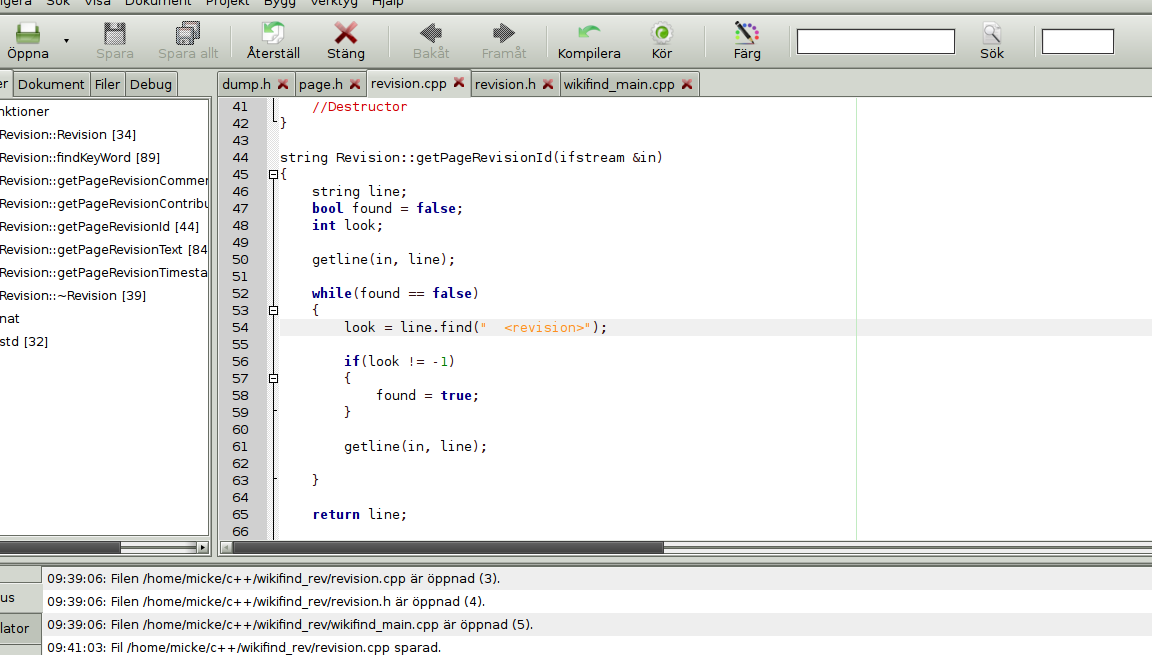This screenshot has height=655, width=1152.
Task: Close the revision.h tab
Action: (x=548, y=84)
